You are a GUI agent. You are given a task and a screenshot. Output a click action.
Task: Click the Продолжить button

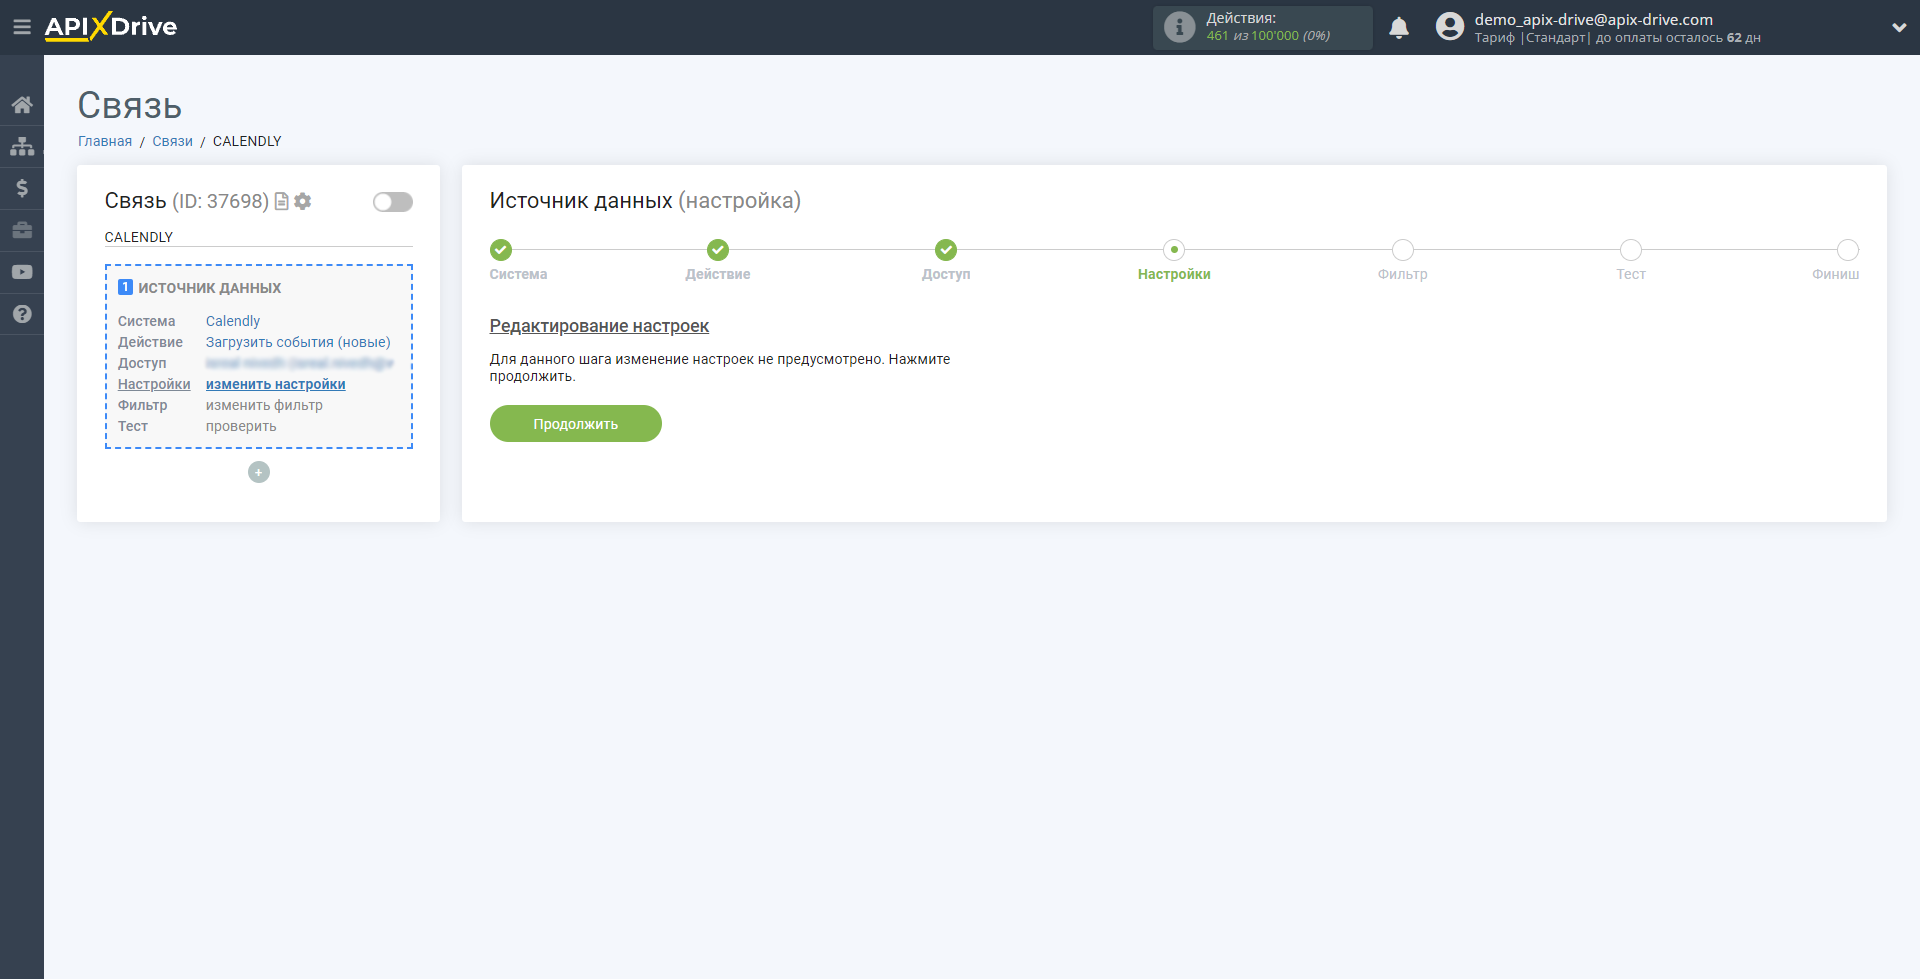tap(576, 423)
